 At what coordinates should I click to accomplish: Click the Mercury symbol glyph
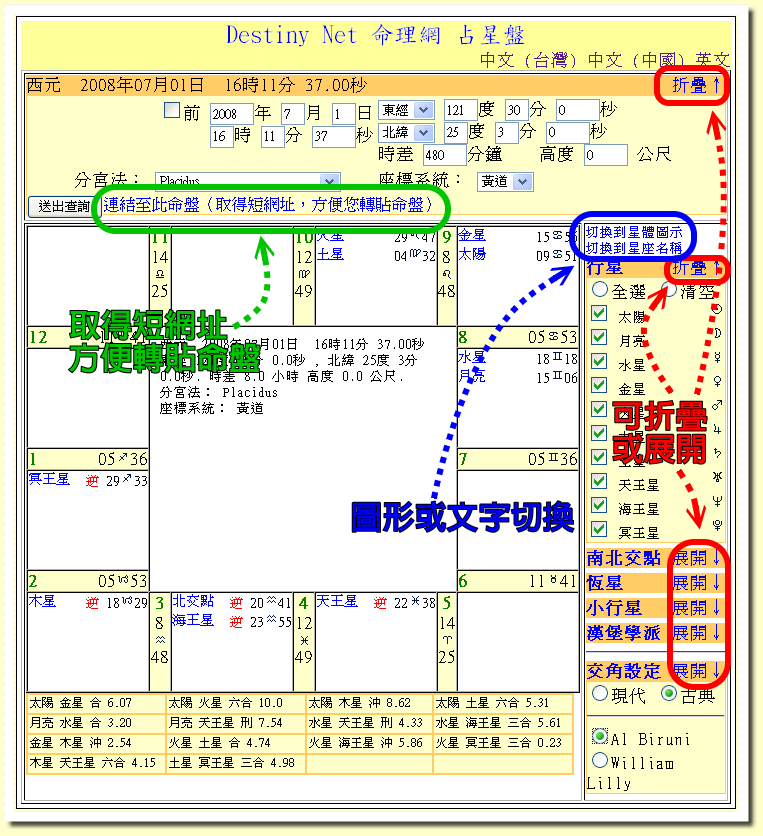coord(718,357)
